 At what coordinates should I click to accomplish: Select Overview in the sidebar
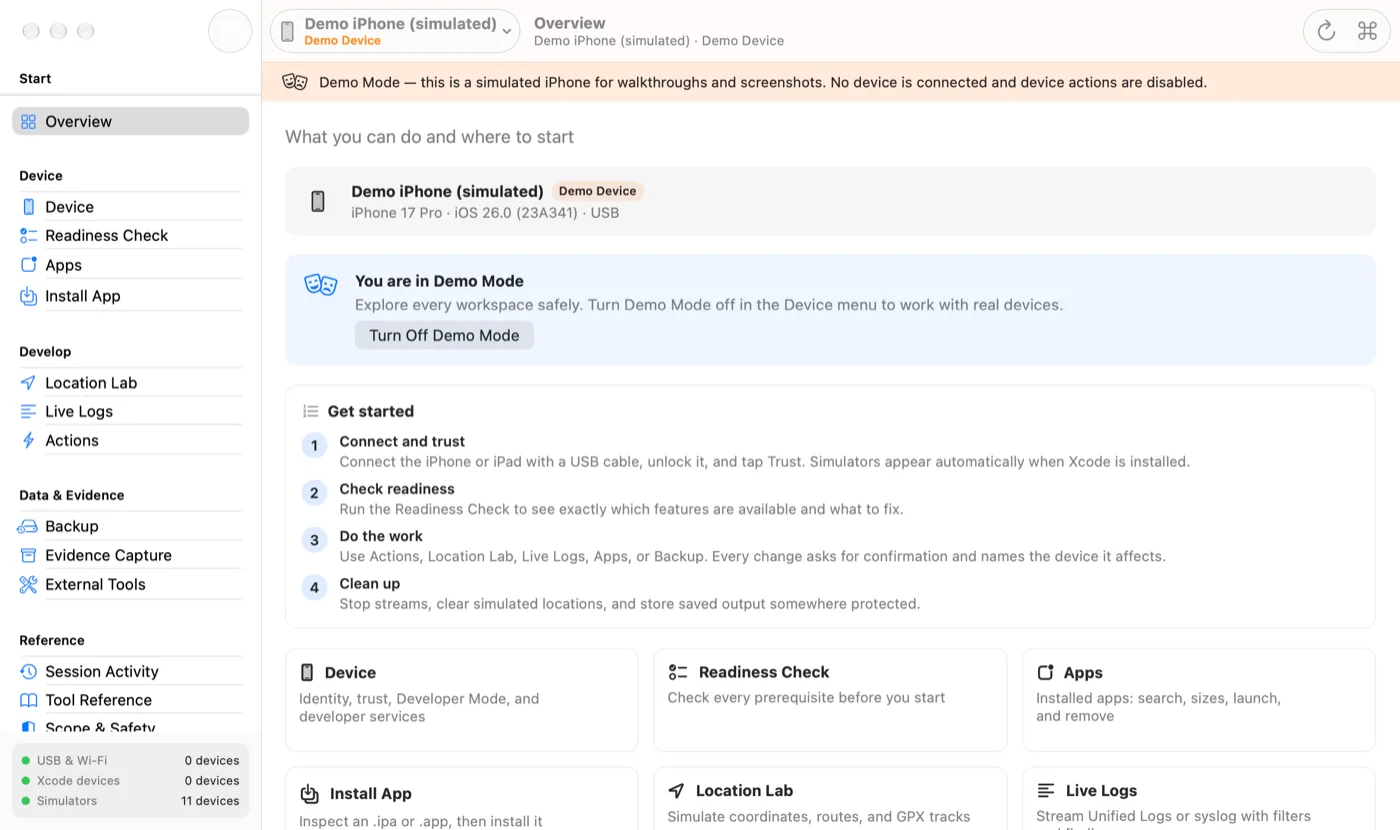pyautogui.click(x=130, y=121)
